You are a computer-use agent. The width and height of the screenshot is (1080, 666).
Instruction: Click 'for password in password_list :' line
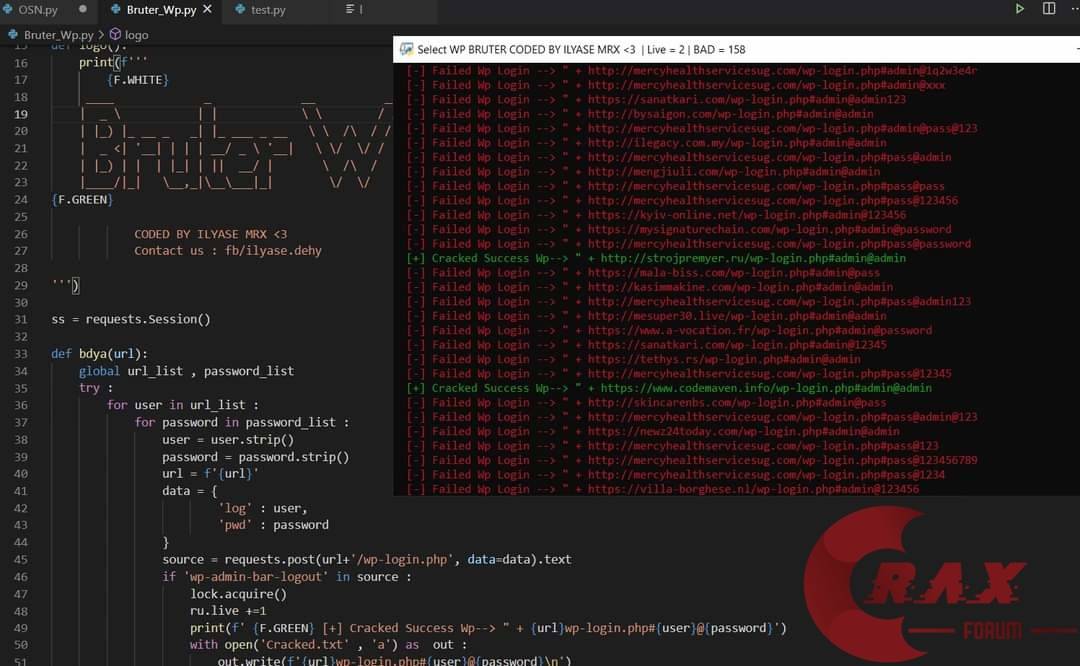click(242, 422)
